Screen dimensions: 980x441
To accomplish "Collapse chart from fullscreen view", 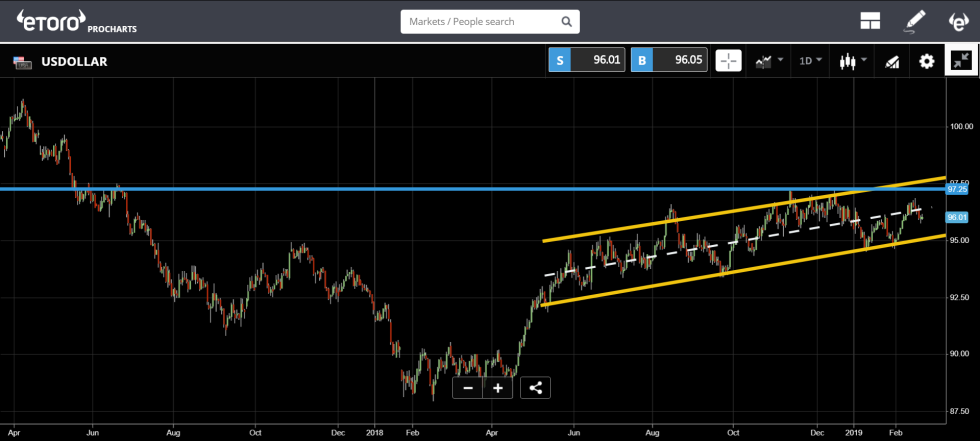I will click(962, 61).
